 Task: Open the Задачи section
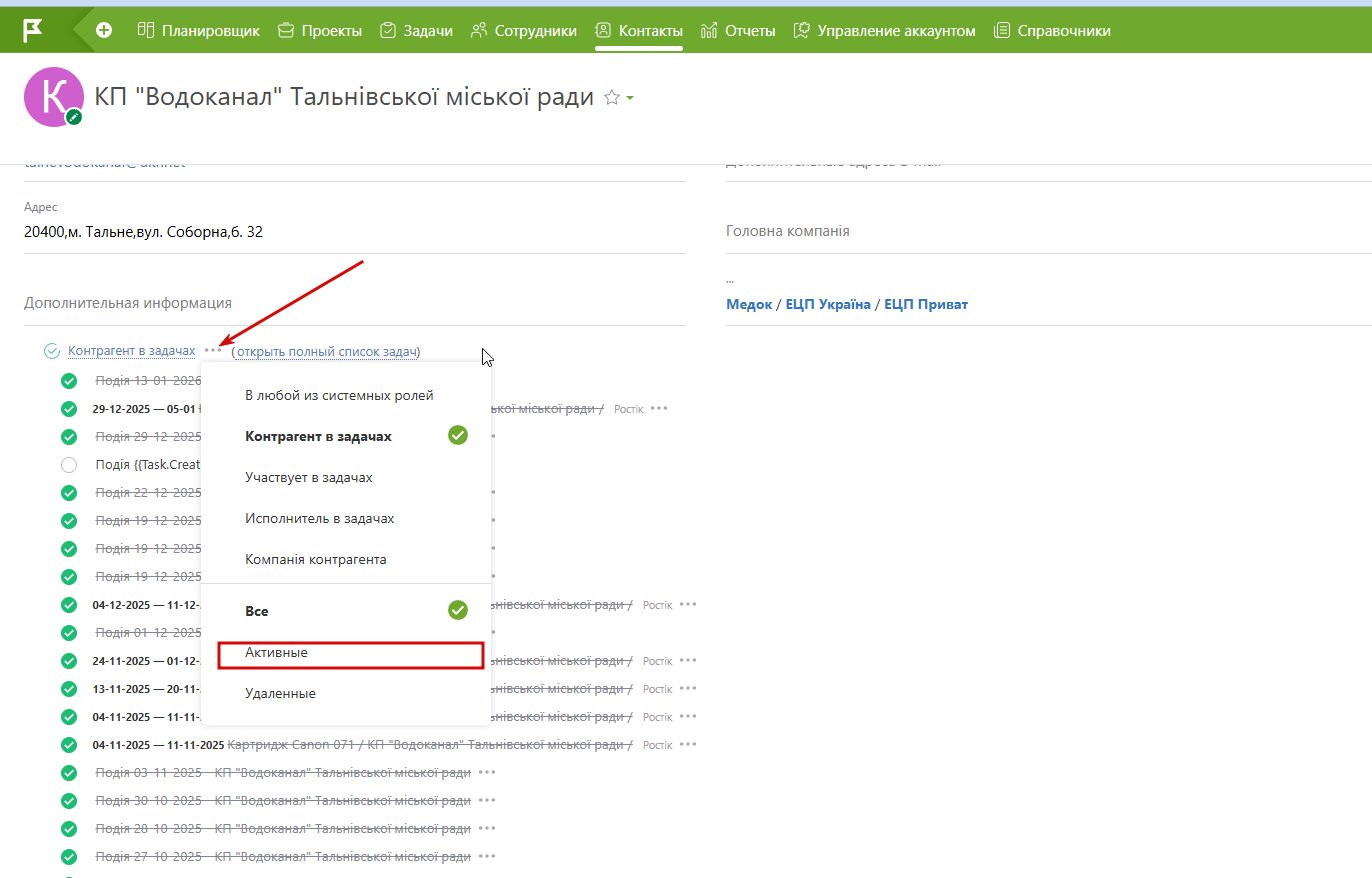coord(416,31)
